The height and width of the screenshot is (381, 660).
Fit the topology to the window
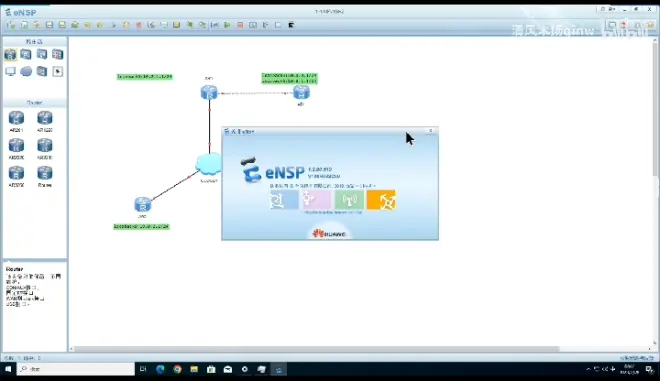pos(215,25)
